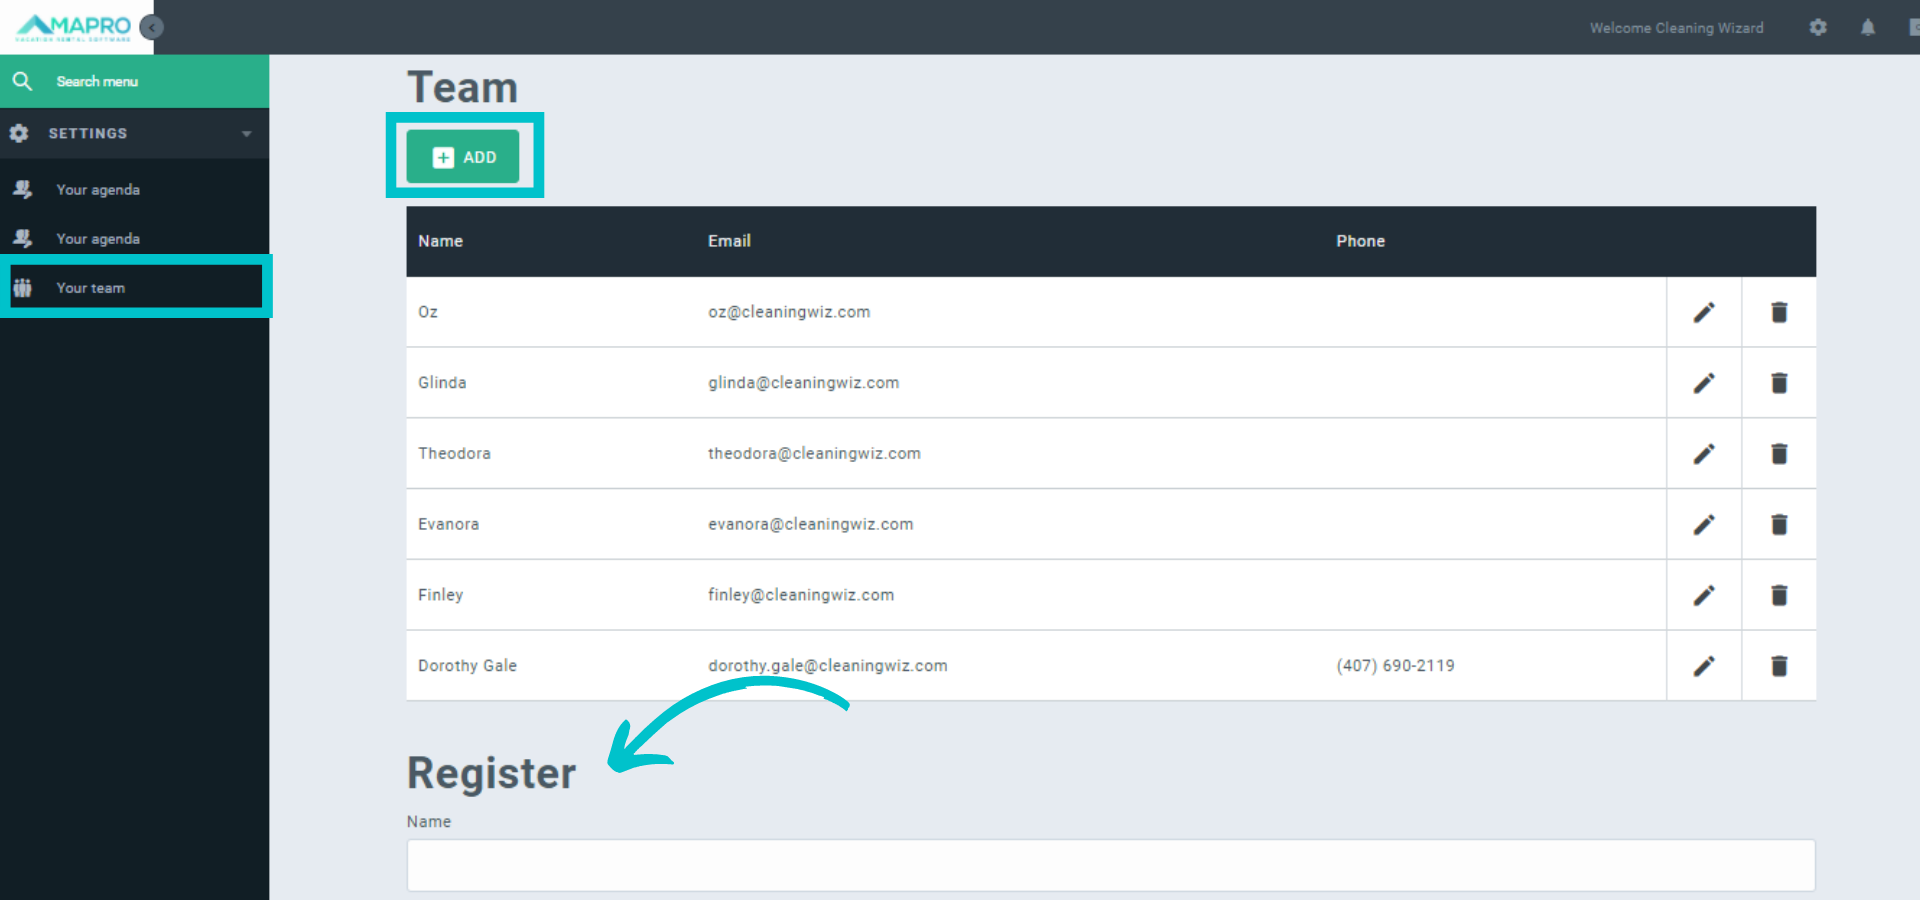Collapse sidebar with the arrow beside logo
This screenshot has height=900, width=1920.
coord(152,27)
